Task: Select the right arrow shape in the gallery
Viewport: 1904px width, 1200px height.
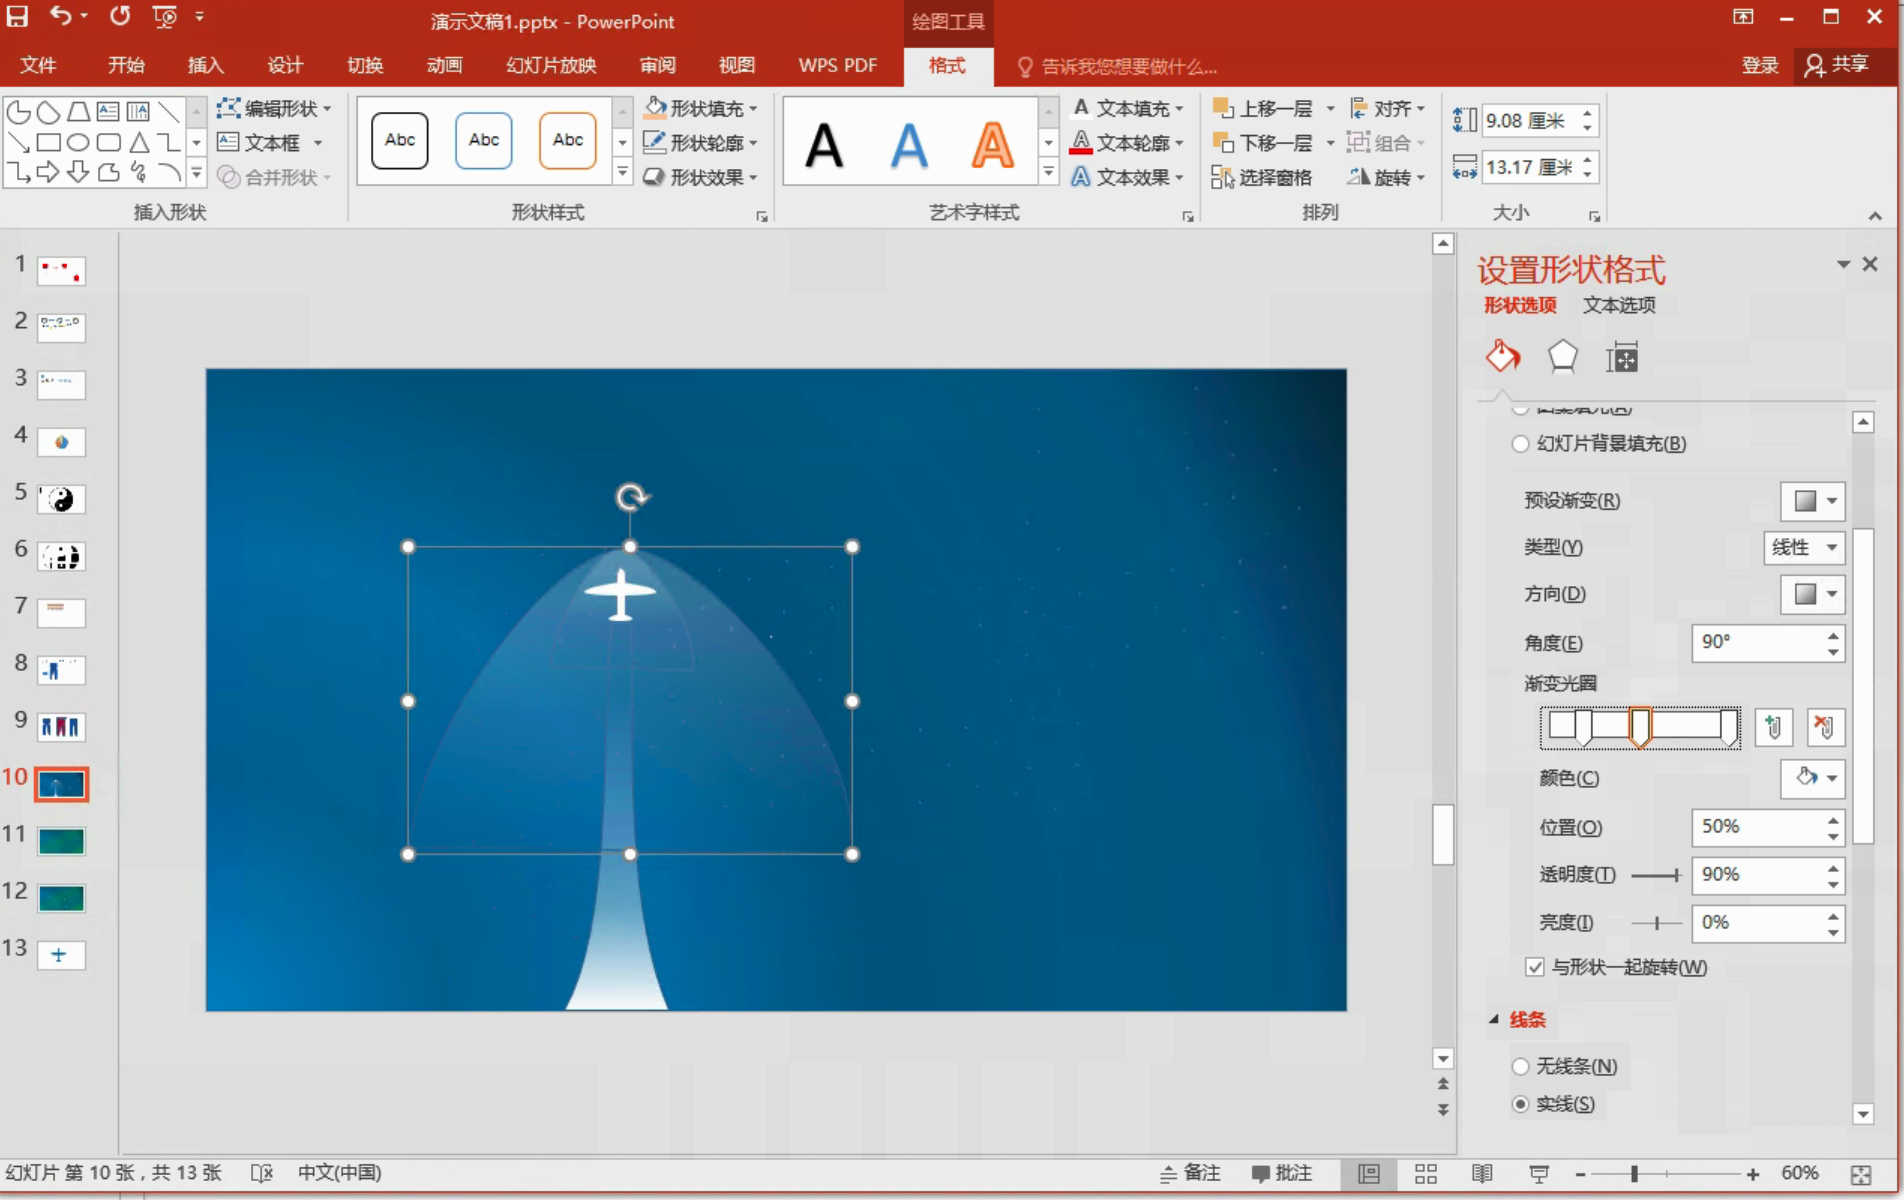Action: coord(48,173)
